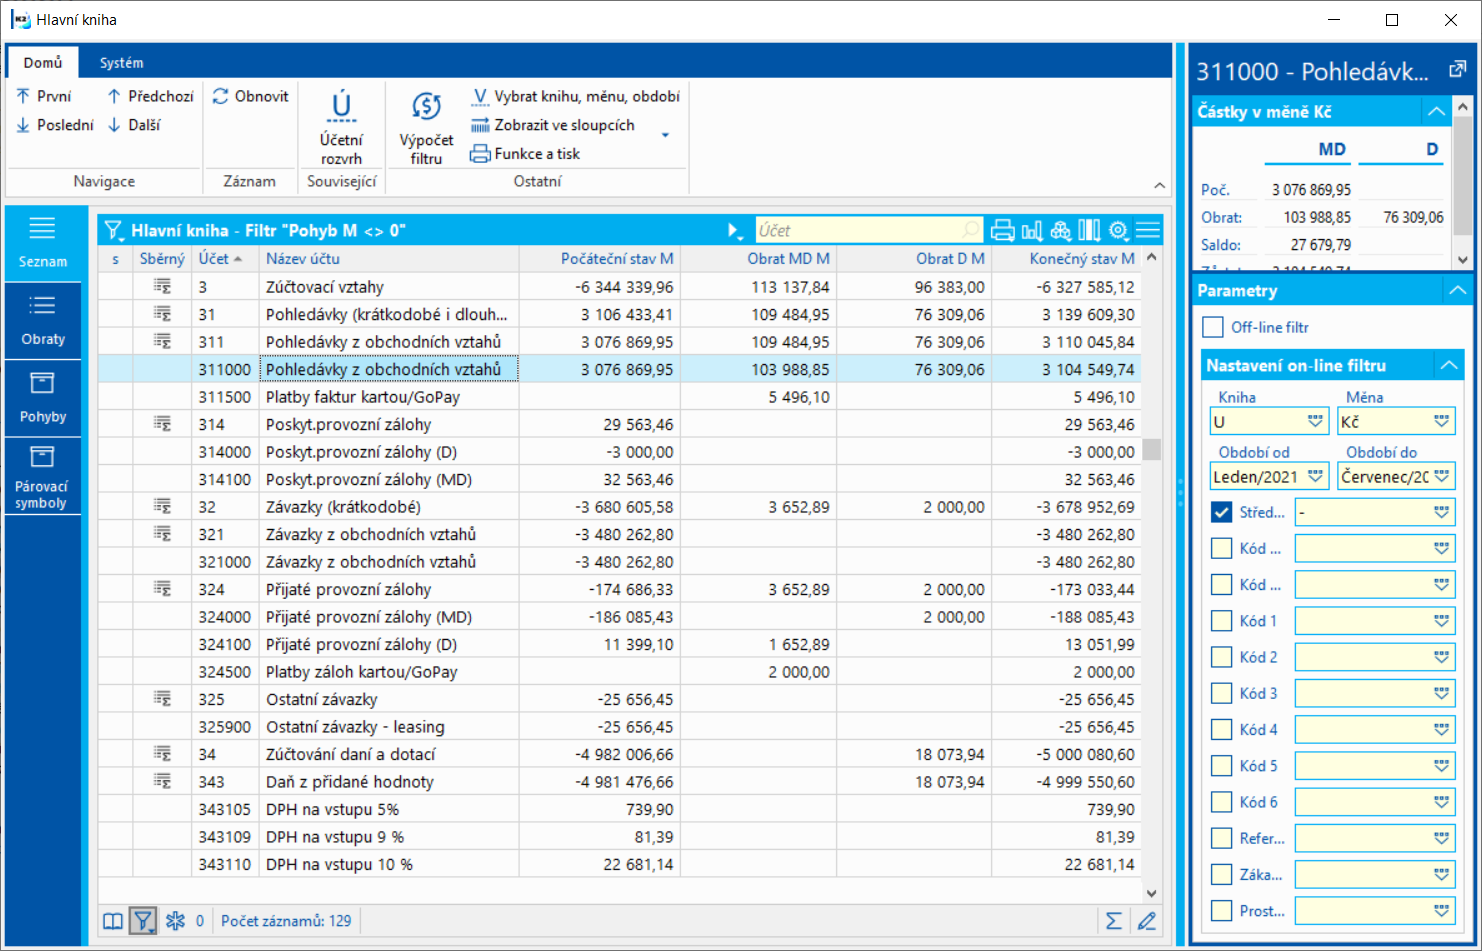This screenshot has height=951, width=1482.
Task: Click the Účet search field
Action: pos(860,231)
